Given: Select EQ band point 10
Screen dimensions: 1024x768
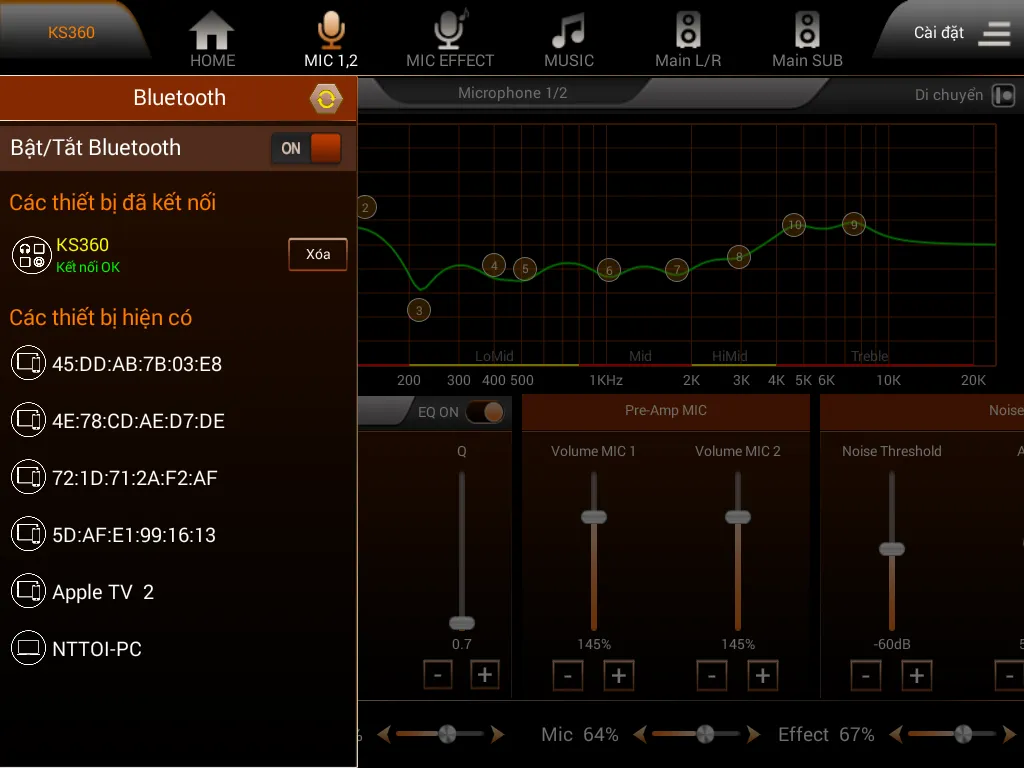Looking at the screenshot, I should click(794, 225).
